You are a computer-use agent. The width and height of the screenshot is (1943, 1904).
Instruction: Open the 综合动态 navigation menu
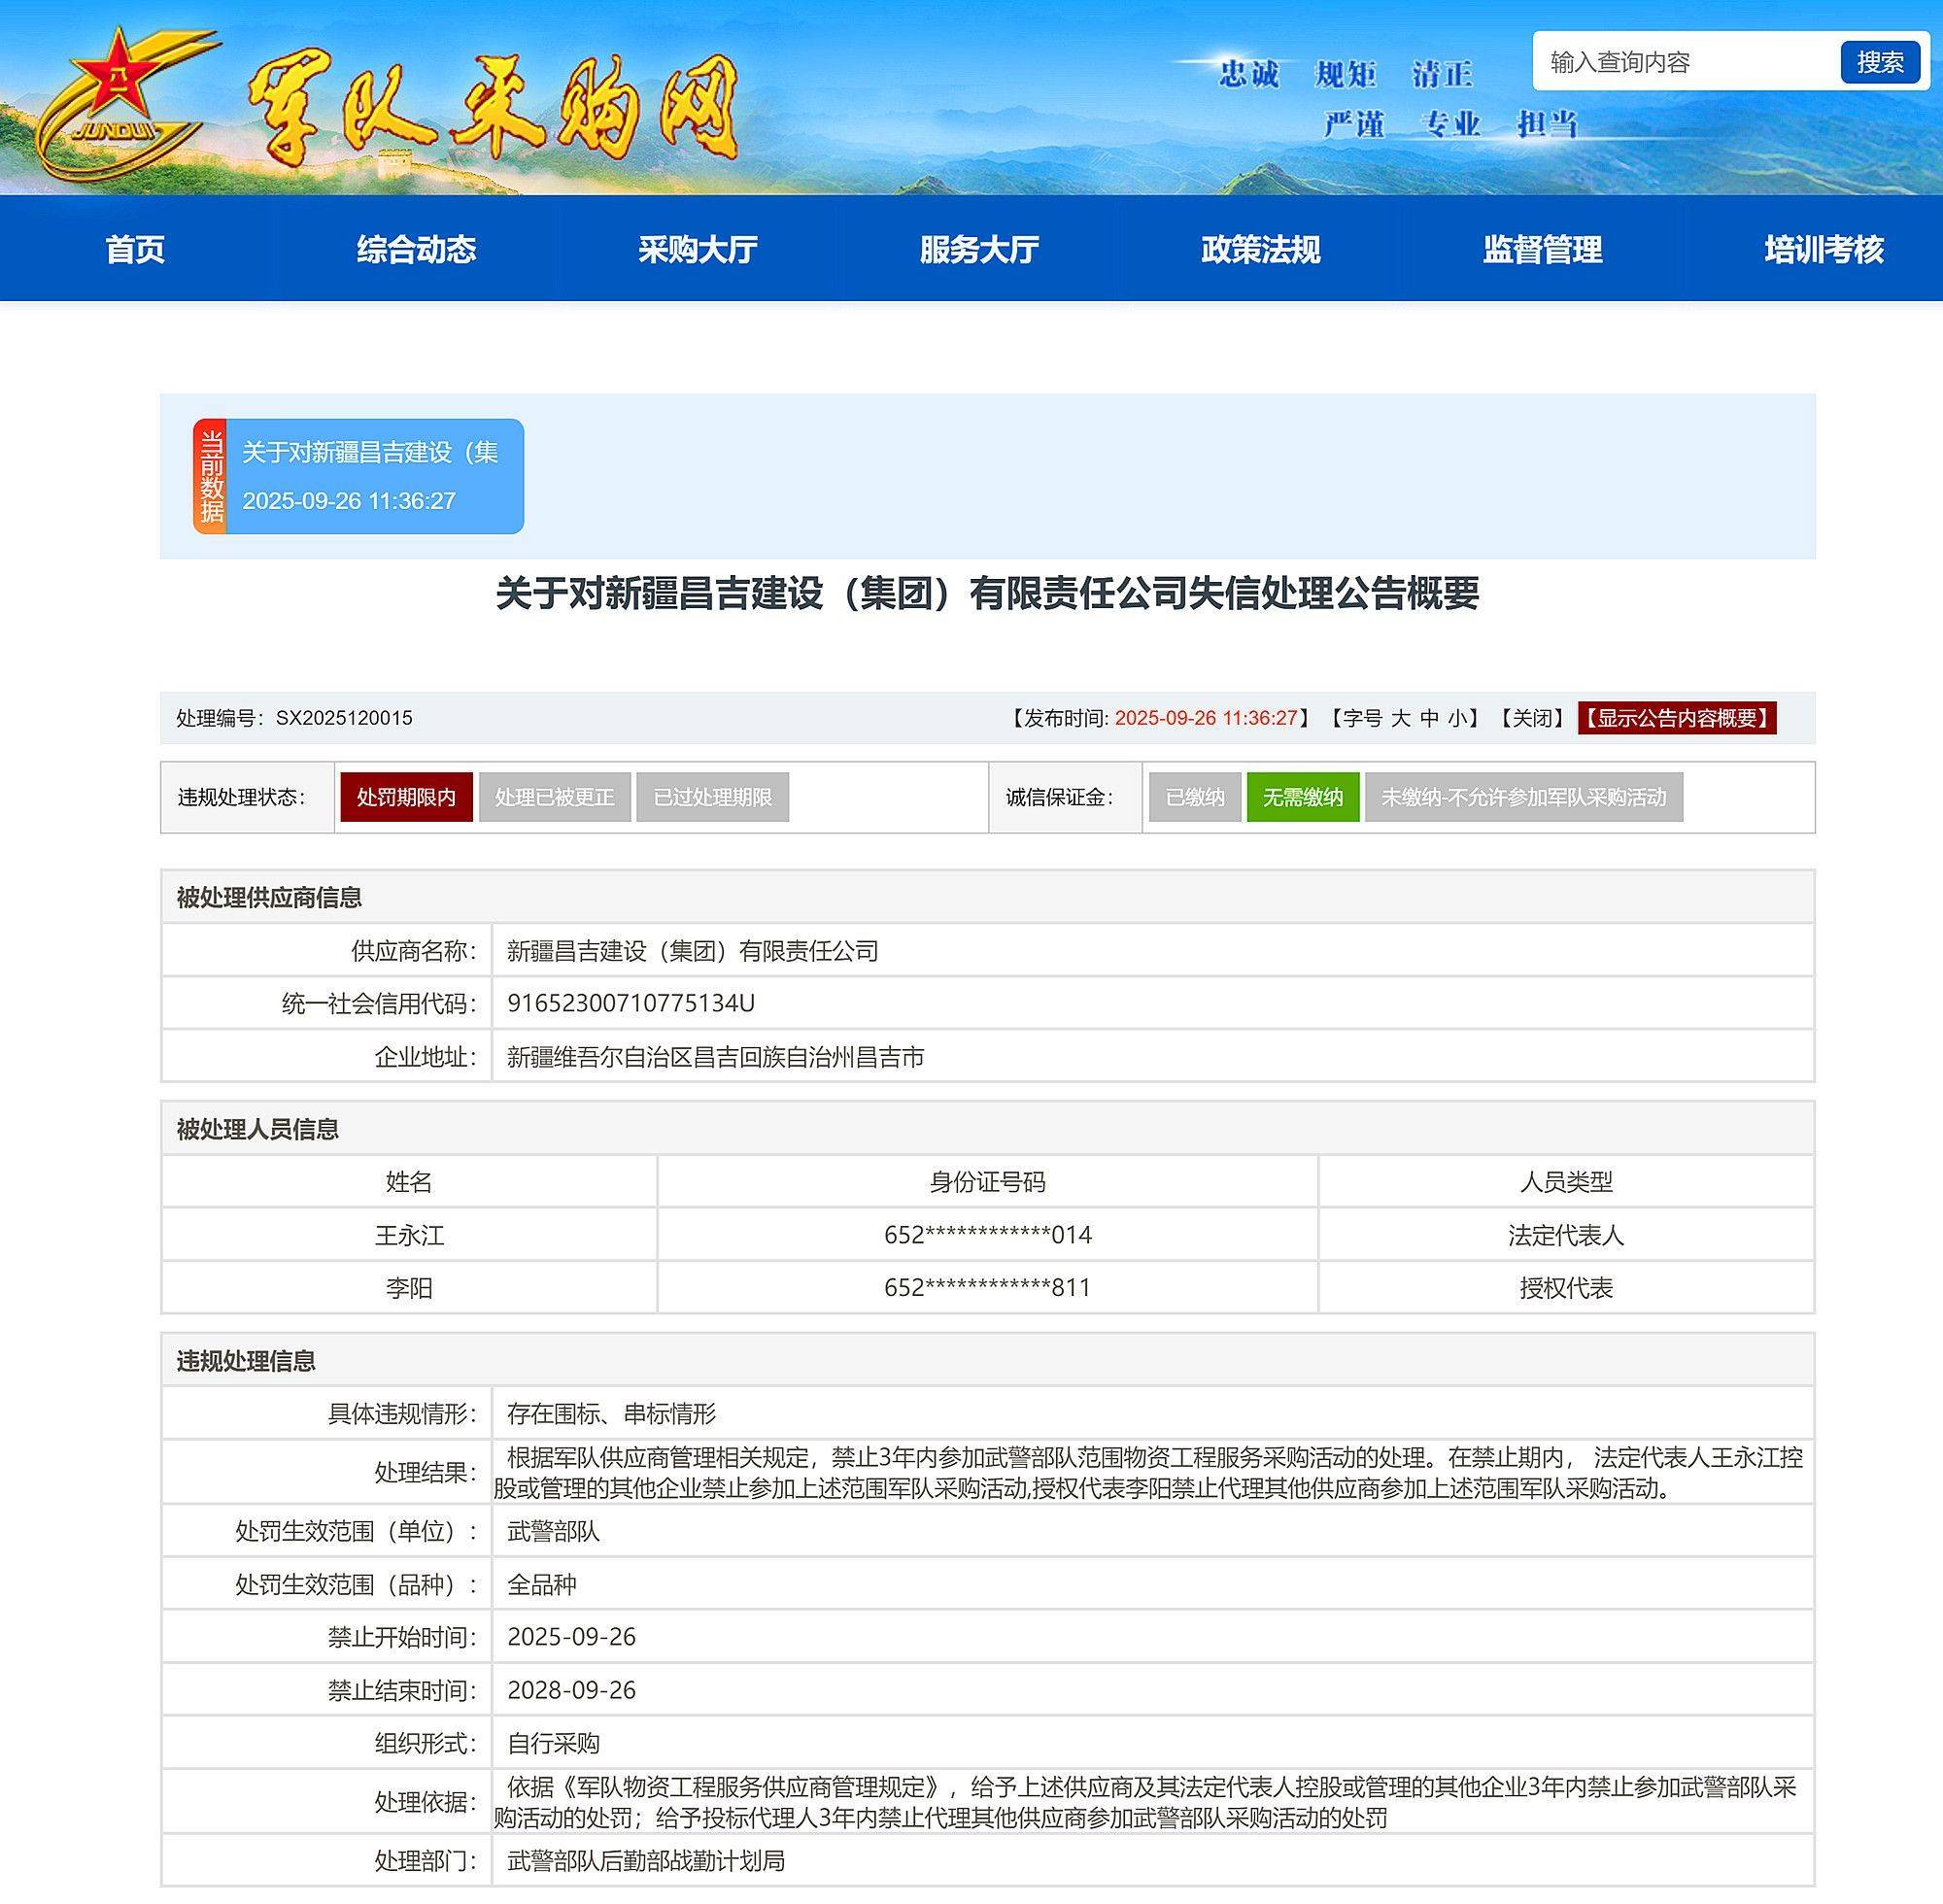[419, 250]
